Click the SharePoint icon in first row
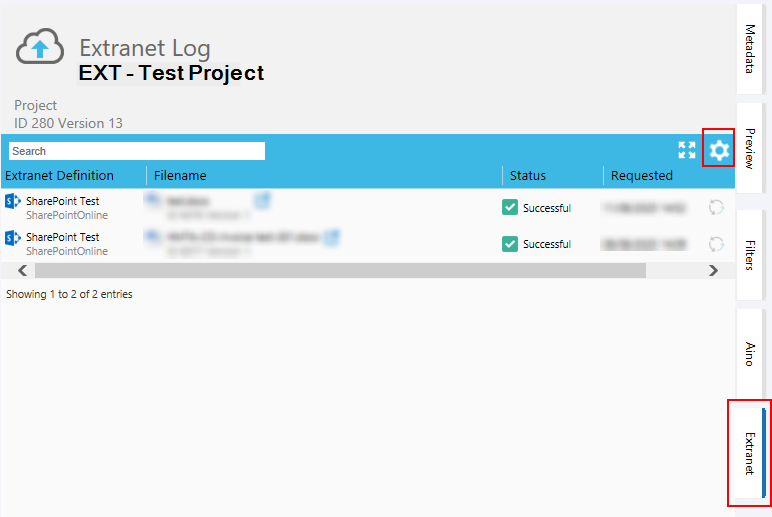 [13, 202]
